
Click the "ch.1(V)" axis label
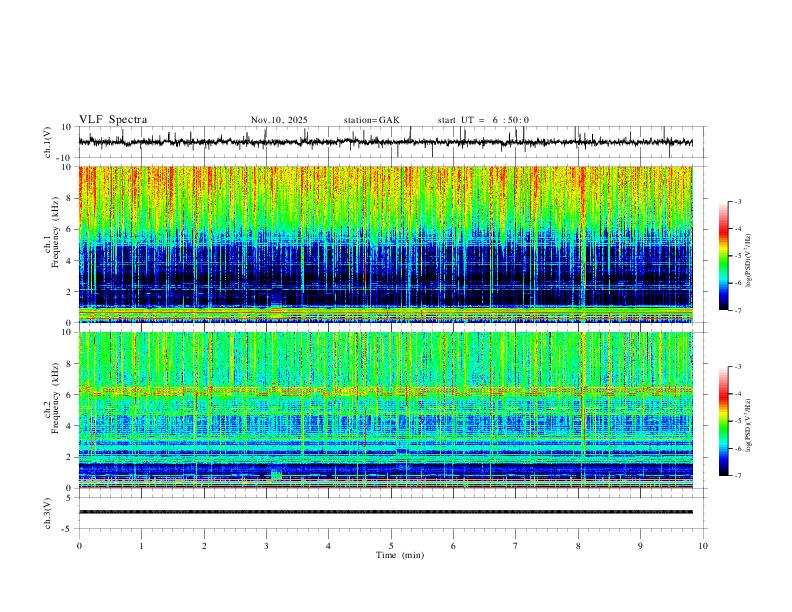(x=48, y=142)
